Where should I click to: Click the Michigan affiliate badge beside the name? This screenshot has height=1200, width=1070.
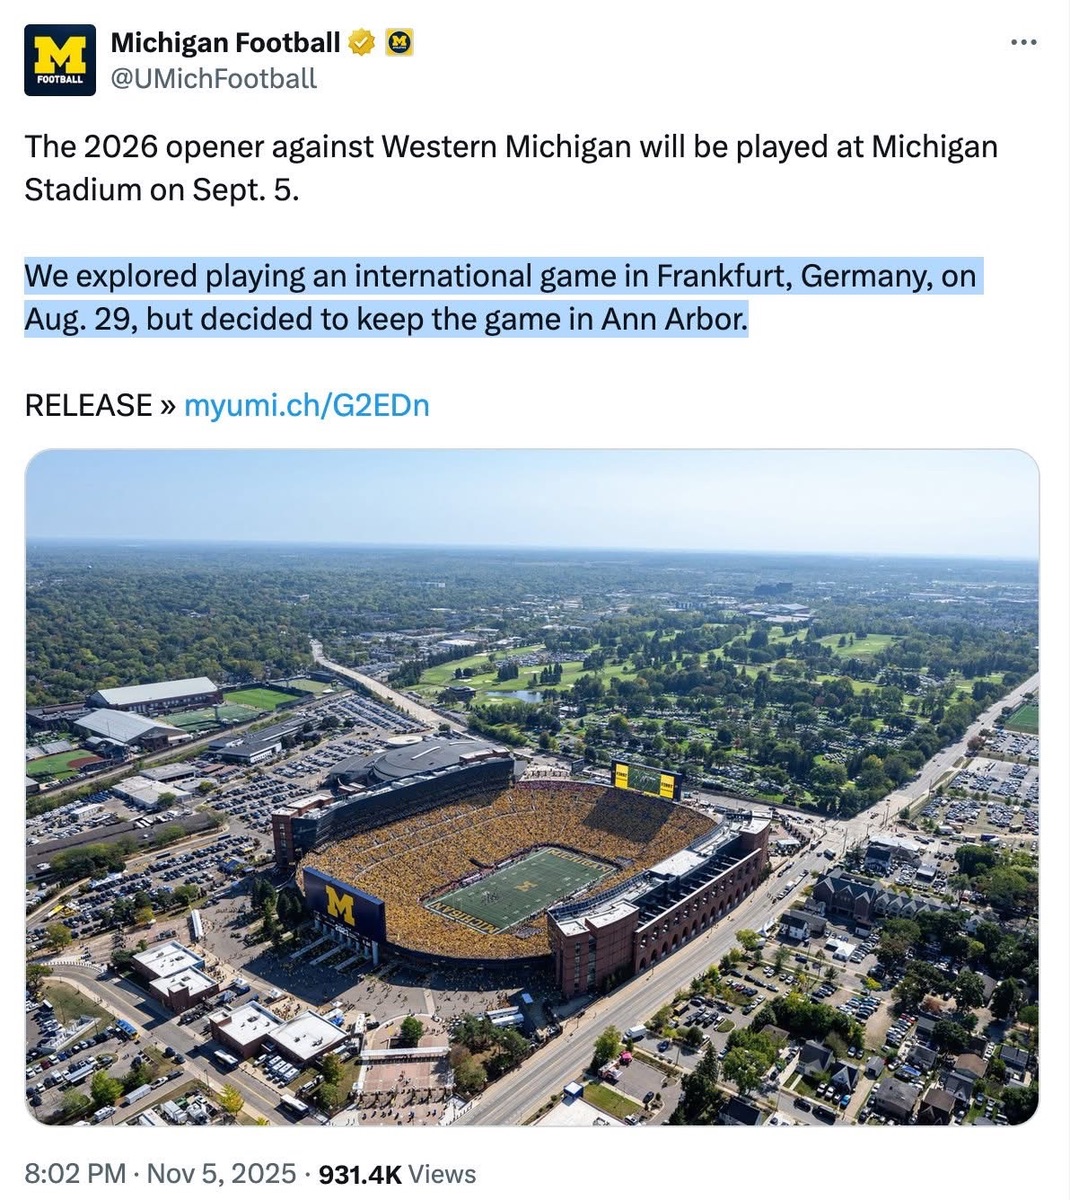click(x=400, y=42)
